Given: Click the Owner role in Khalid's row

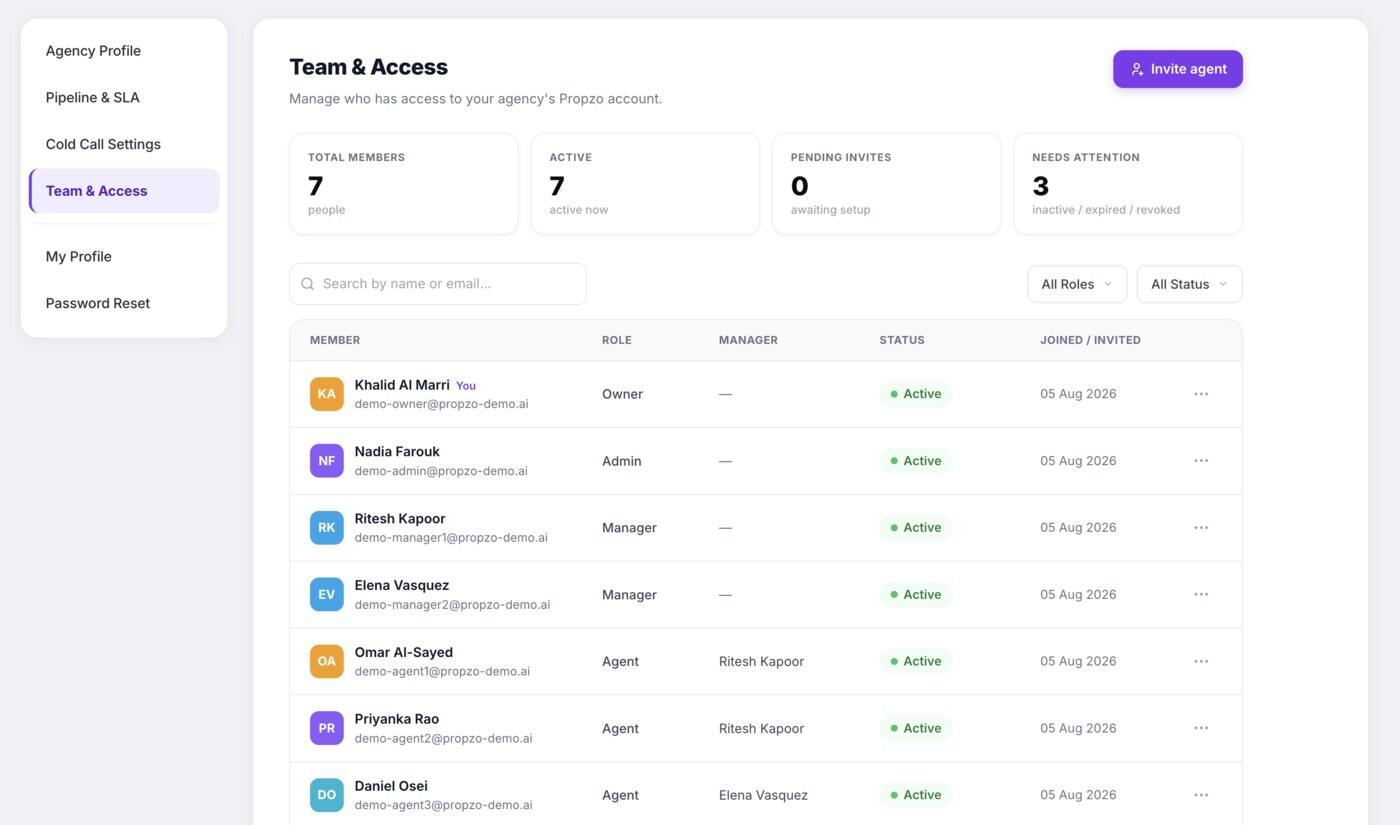Looking at the screenshot, I should pos(622,394).
